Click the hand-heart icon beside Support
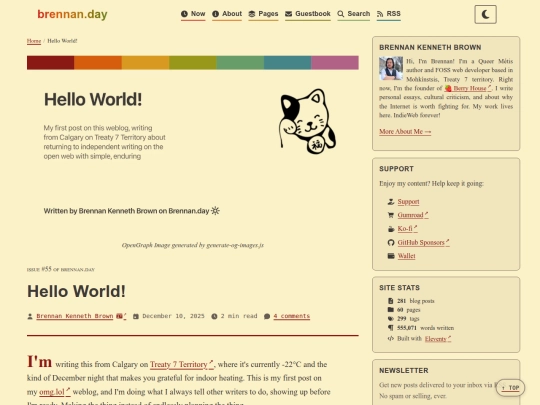 click(391, 201)
